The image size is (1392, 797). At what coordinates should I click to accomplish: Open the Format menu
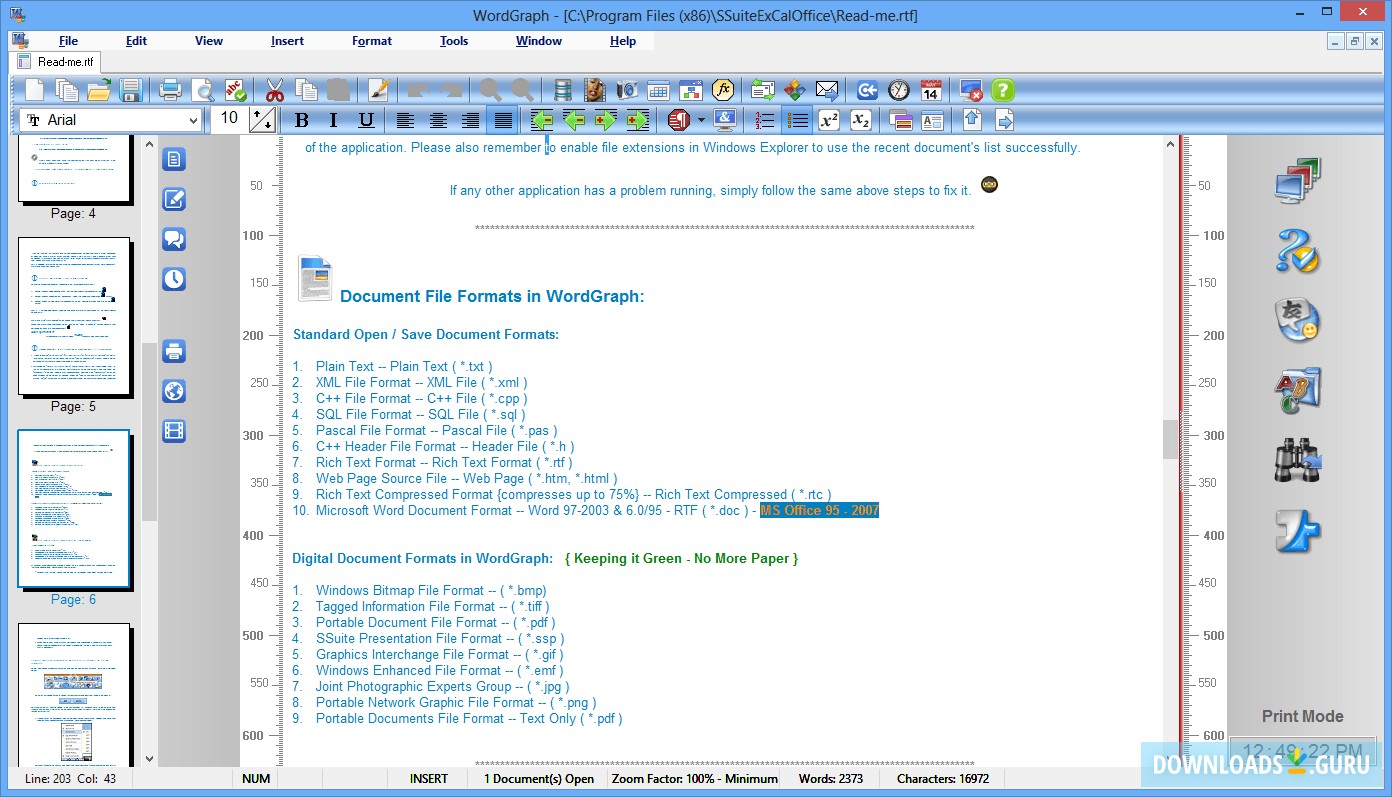click(x=371, y=41)
